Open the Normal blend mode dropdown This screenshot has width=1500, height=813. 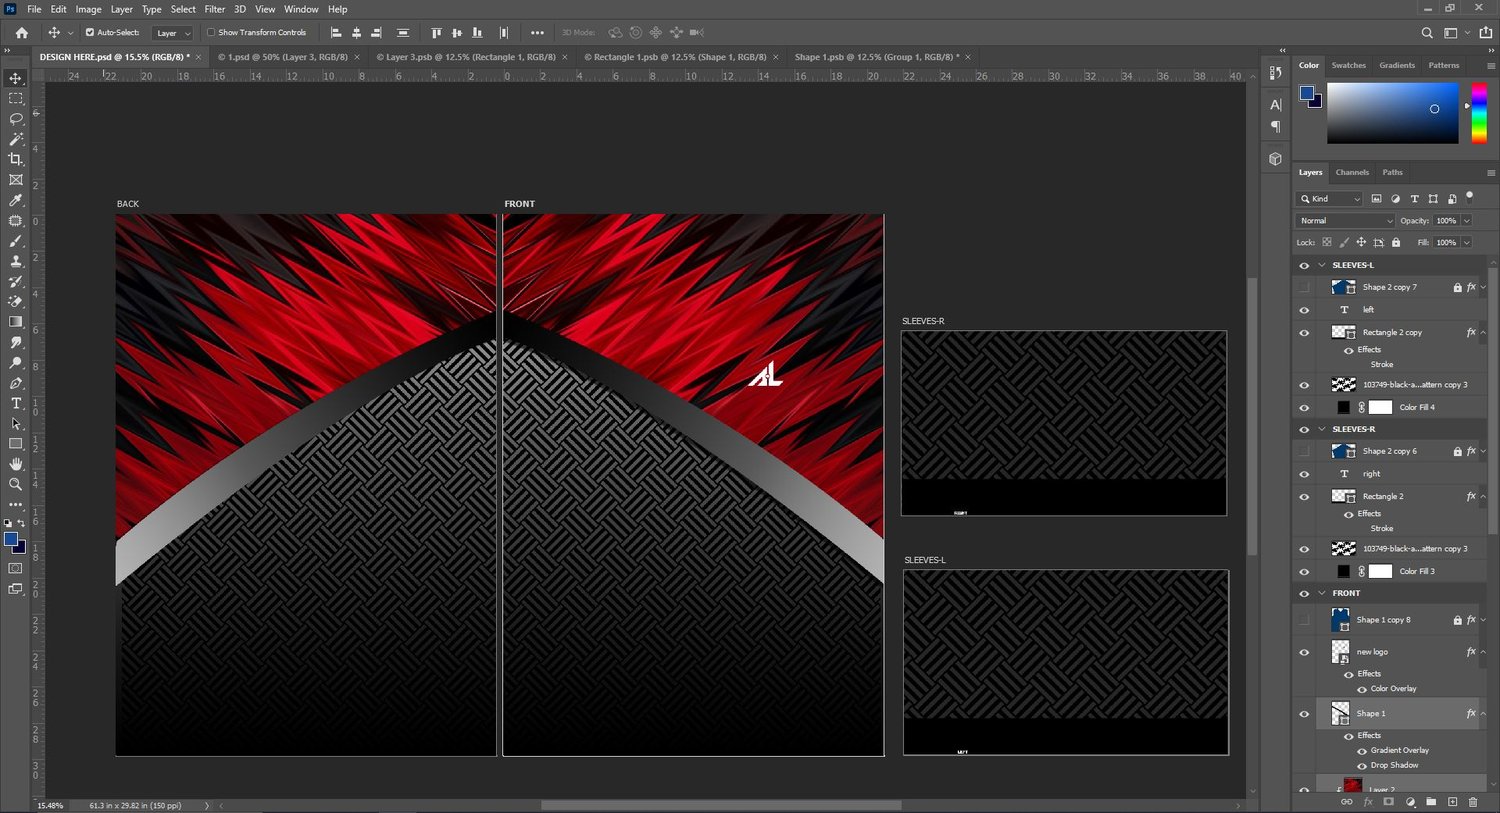point(1345,221)
